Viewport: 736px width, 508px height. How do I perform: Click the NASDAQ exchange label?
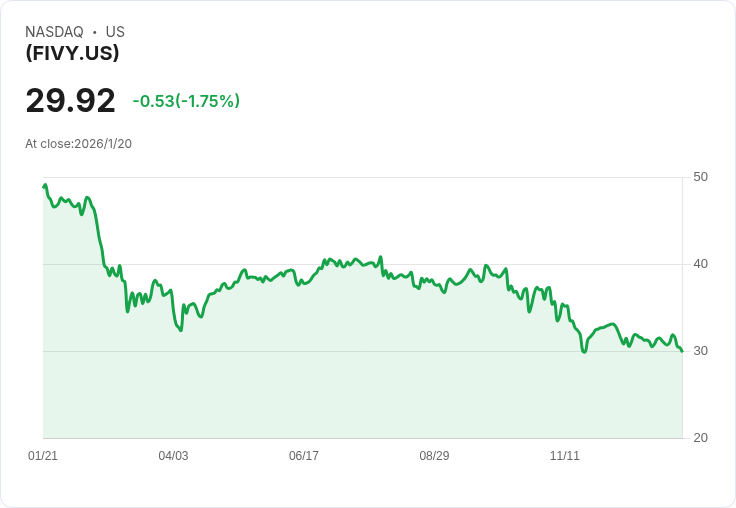(x=54, y=32)
